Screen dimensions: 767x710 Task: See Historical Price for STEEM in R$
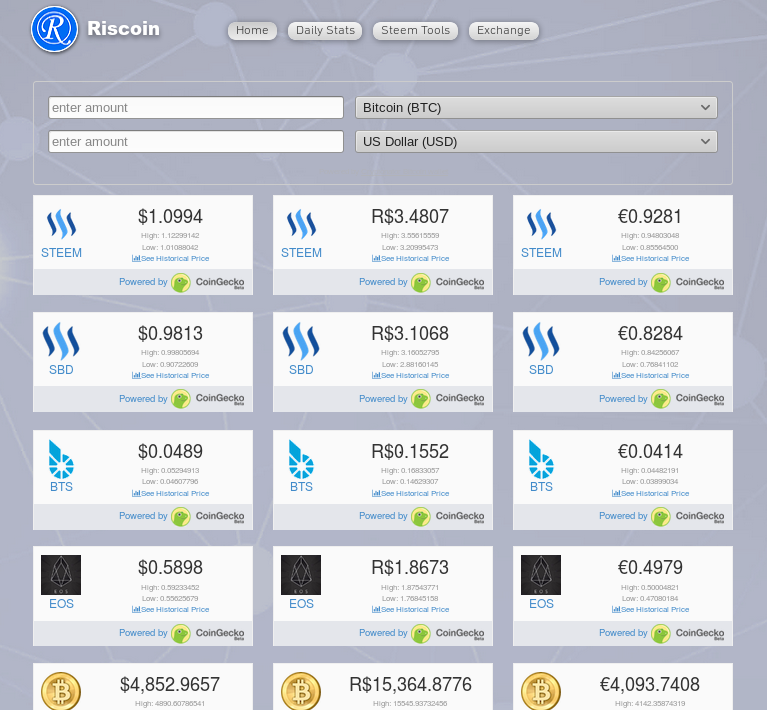[410, 258]
